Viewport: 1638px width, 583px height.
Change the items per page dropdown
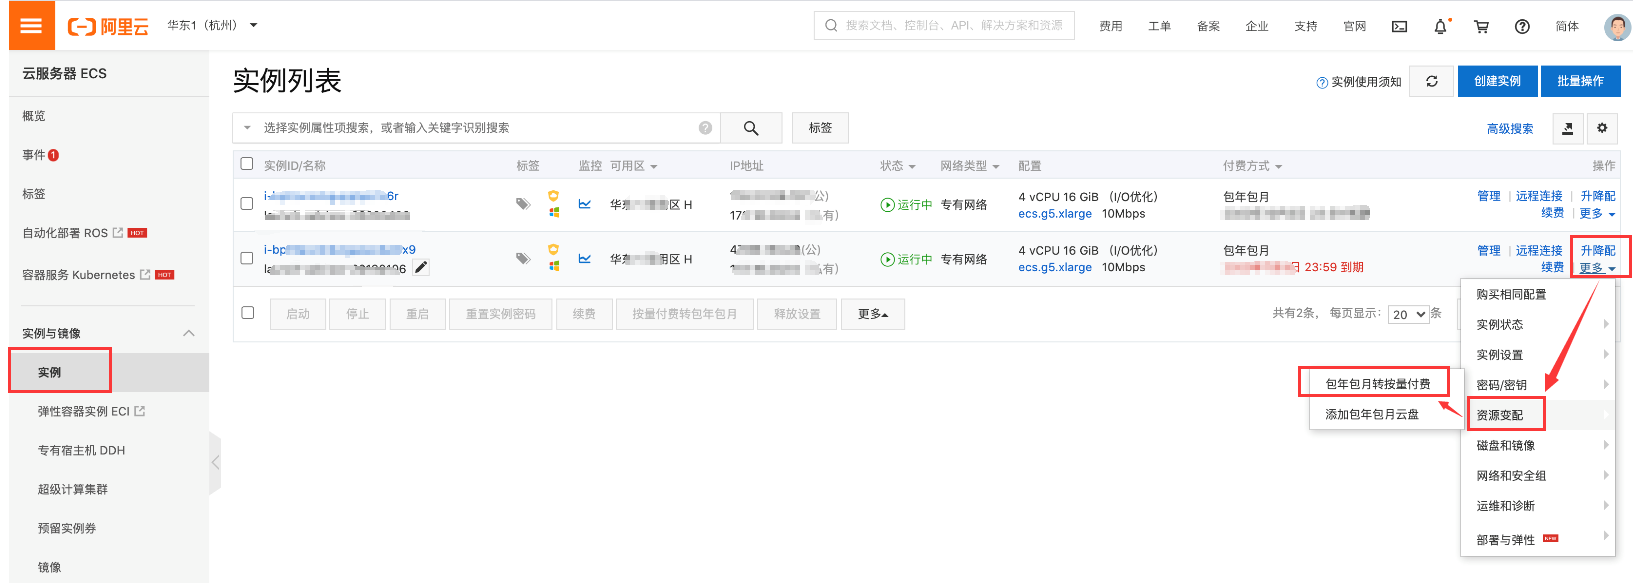1408,314
